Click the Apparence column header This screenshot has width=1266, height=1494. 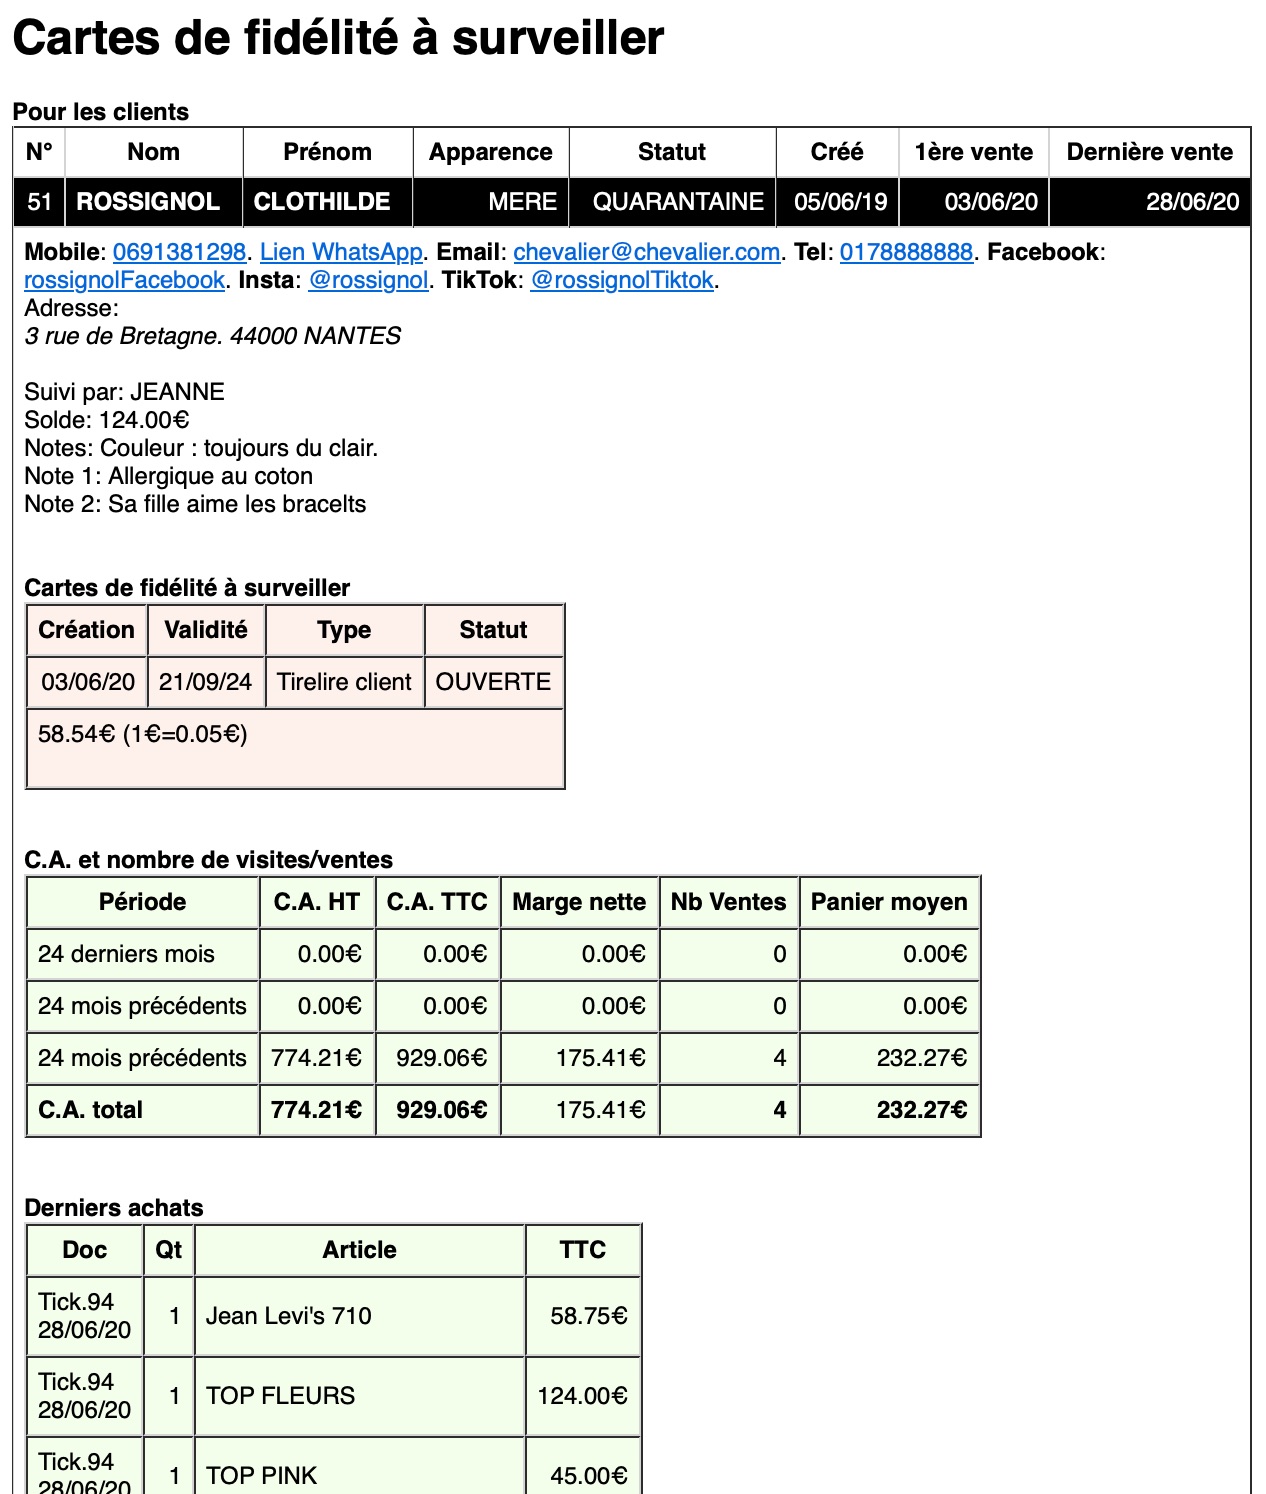coord(490,152)
